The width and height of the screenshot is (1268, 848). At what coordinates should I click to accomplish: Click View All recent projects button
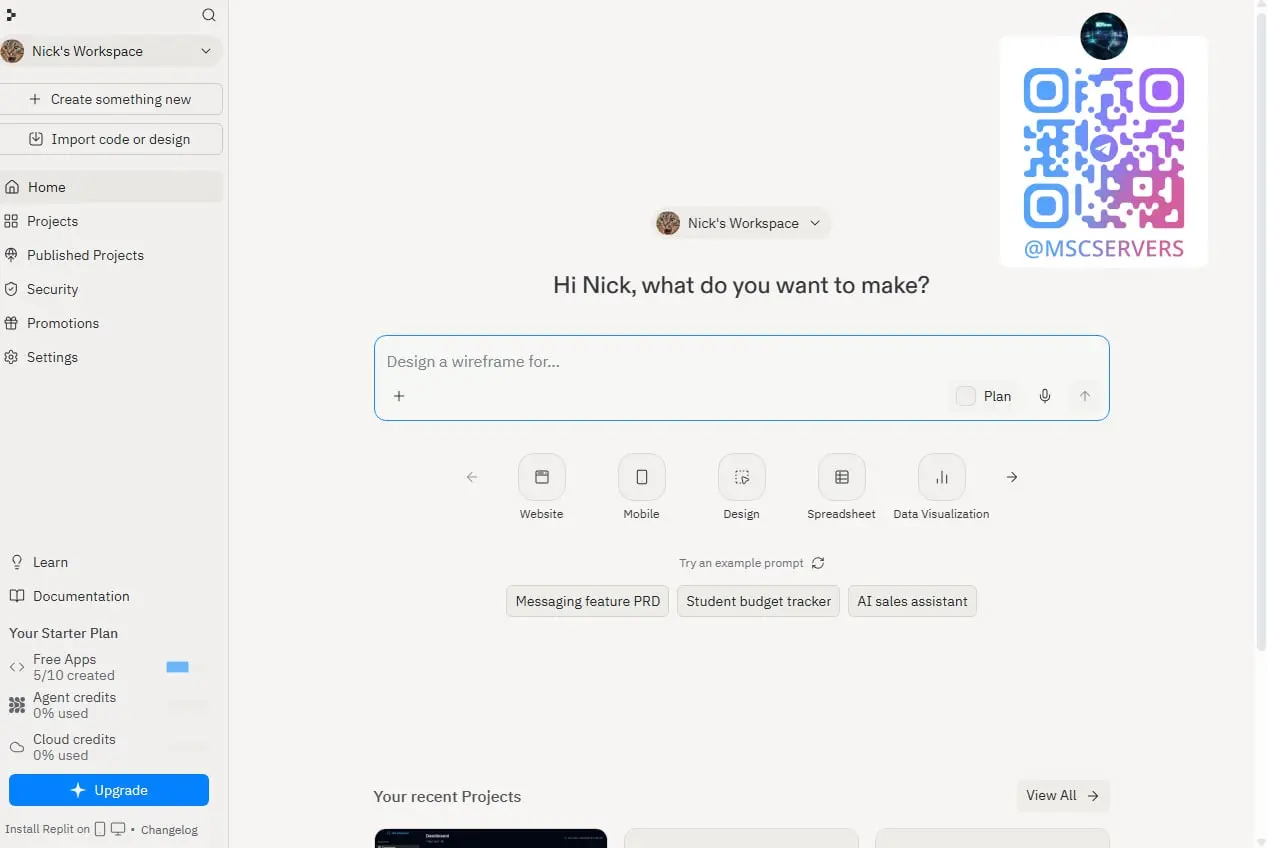1063,796
